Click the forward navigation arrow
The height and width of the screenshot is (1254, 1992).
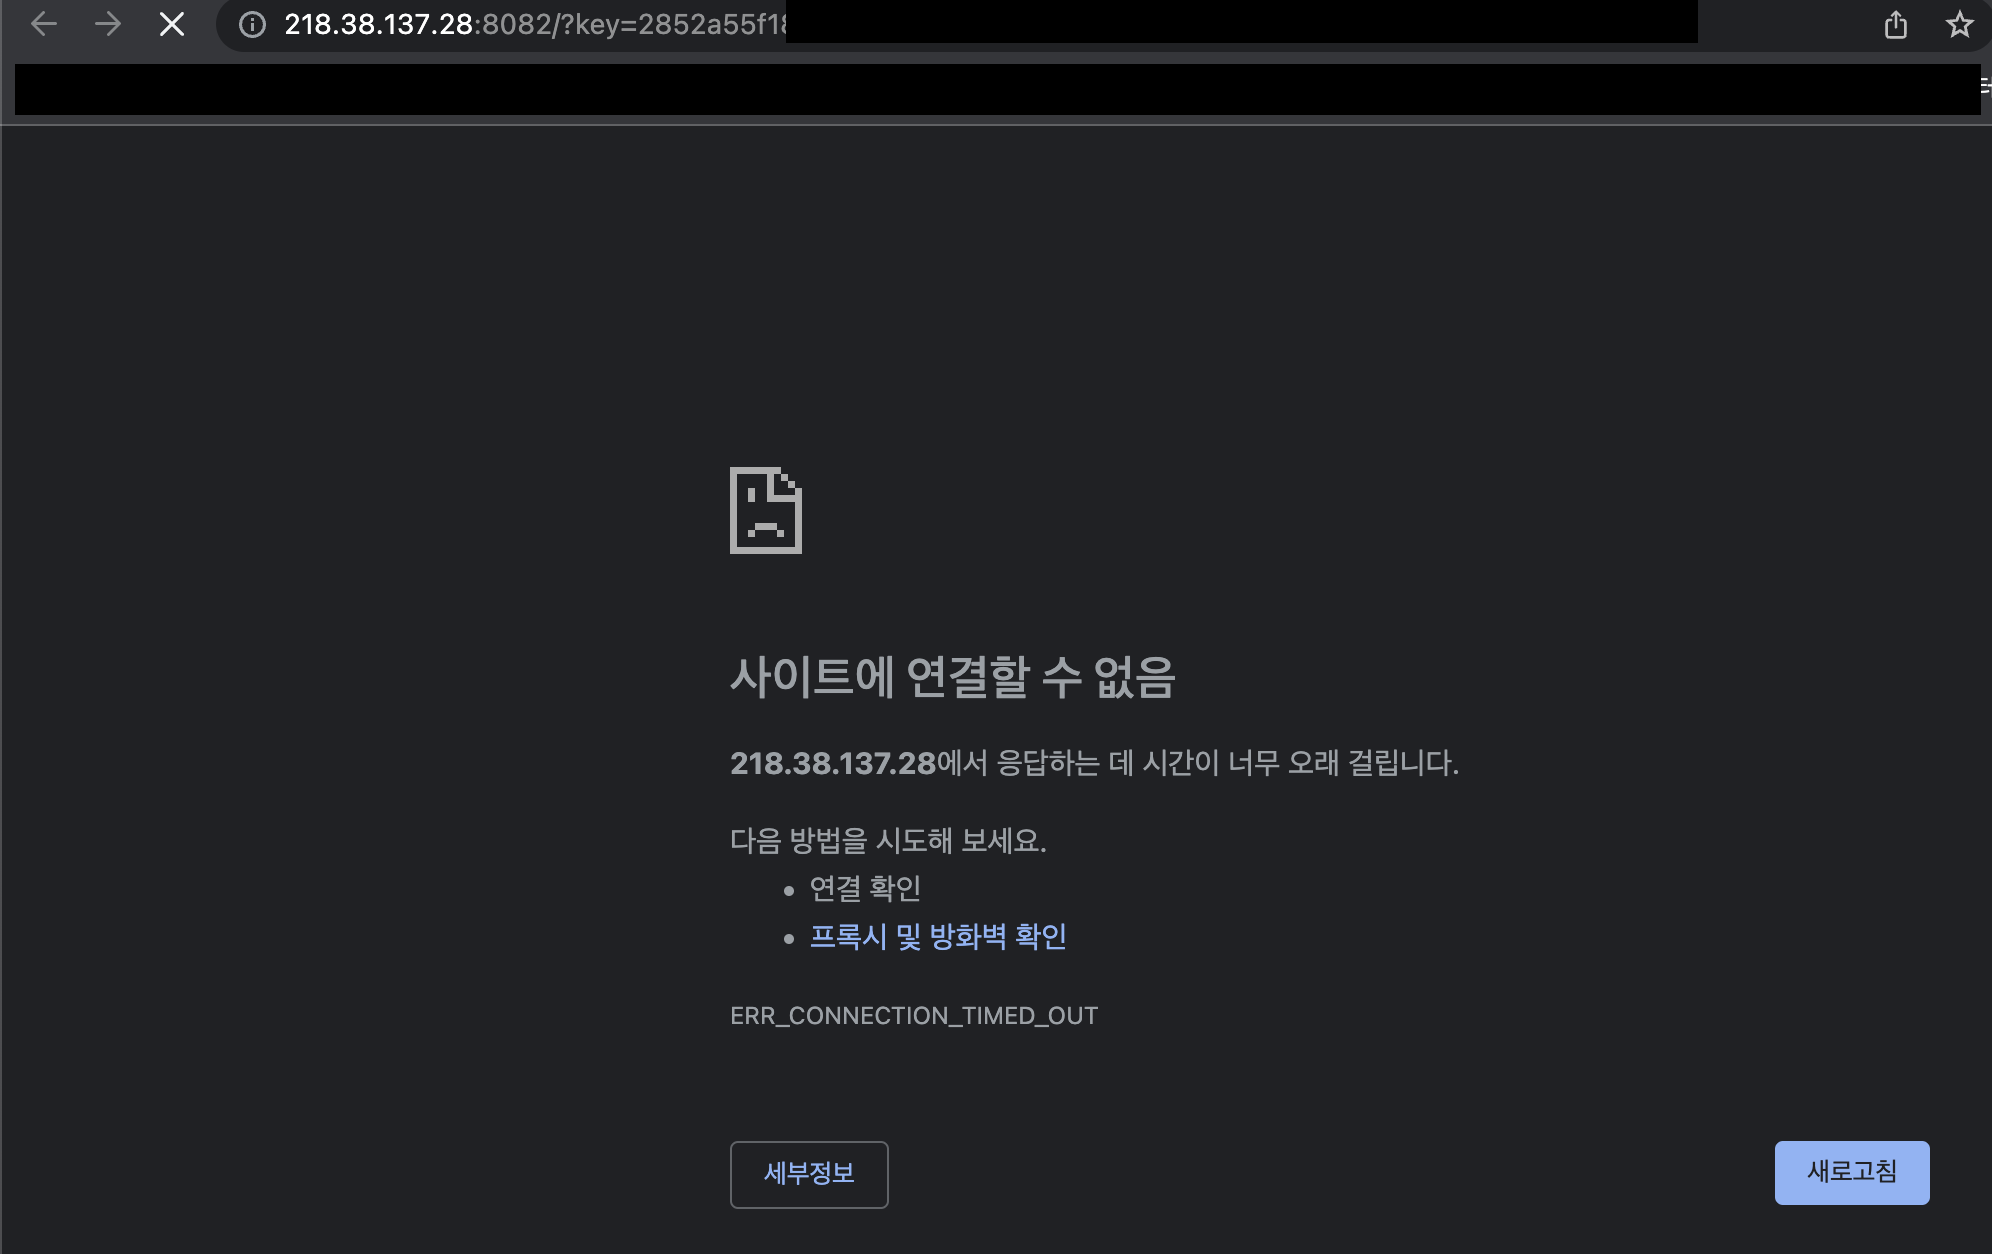(x=108, y=24)
